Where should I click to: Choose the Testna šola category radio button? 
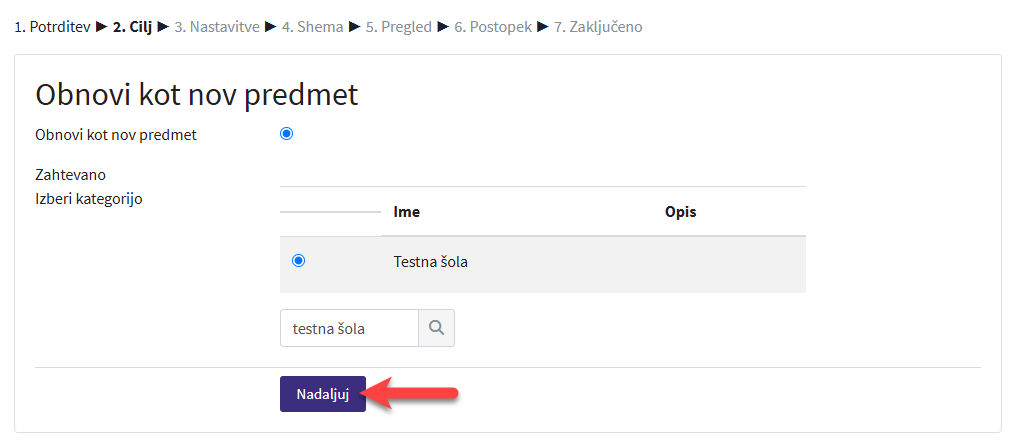click(298, 261)
